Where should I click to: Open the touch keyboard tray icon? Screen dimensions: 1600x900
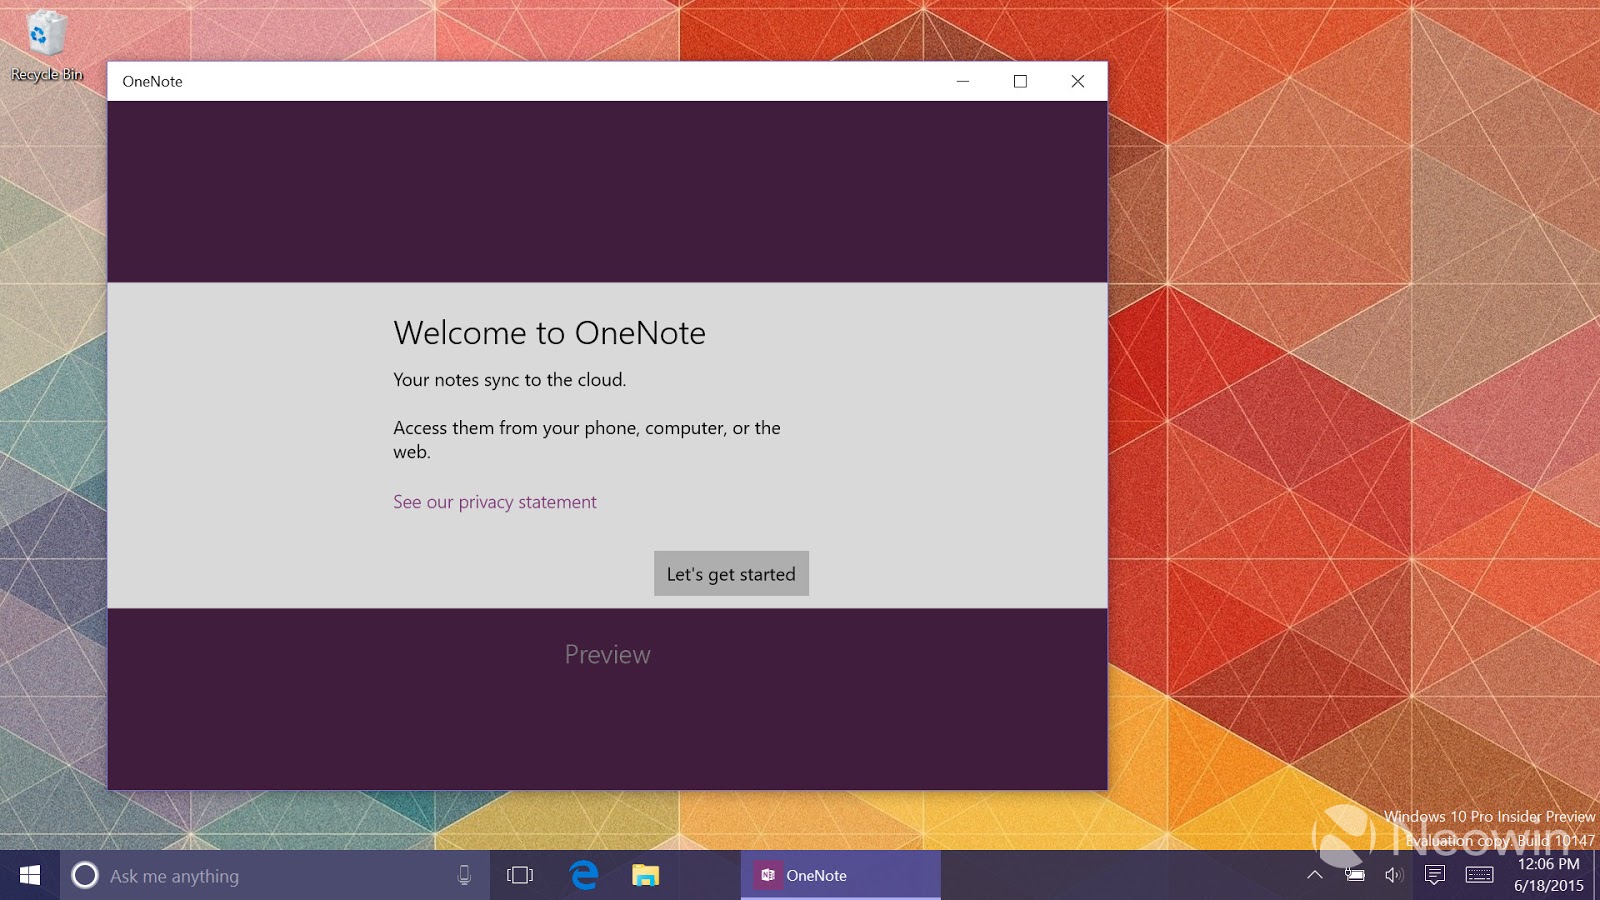pyautogui.click(x=1479, y=876)
